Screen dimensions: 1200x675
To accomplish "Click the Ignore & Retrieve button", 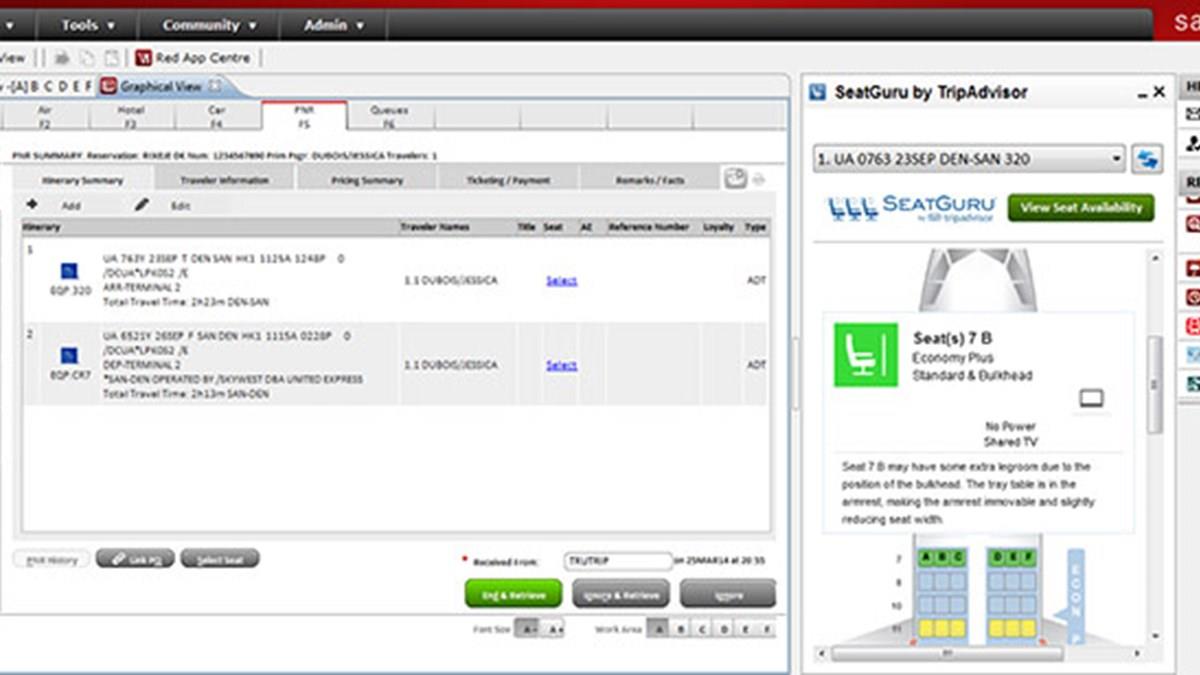I will click(620, 594).
